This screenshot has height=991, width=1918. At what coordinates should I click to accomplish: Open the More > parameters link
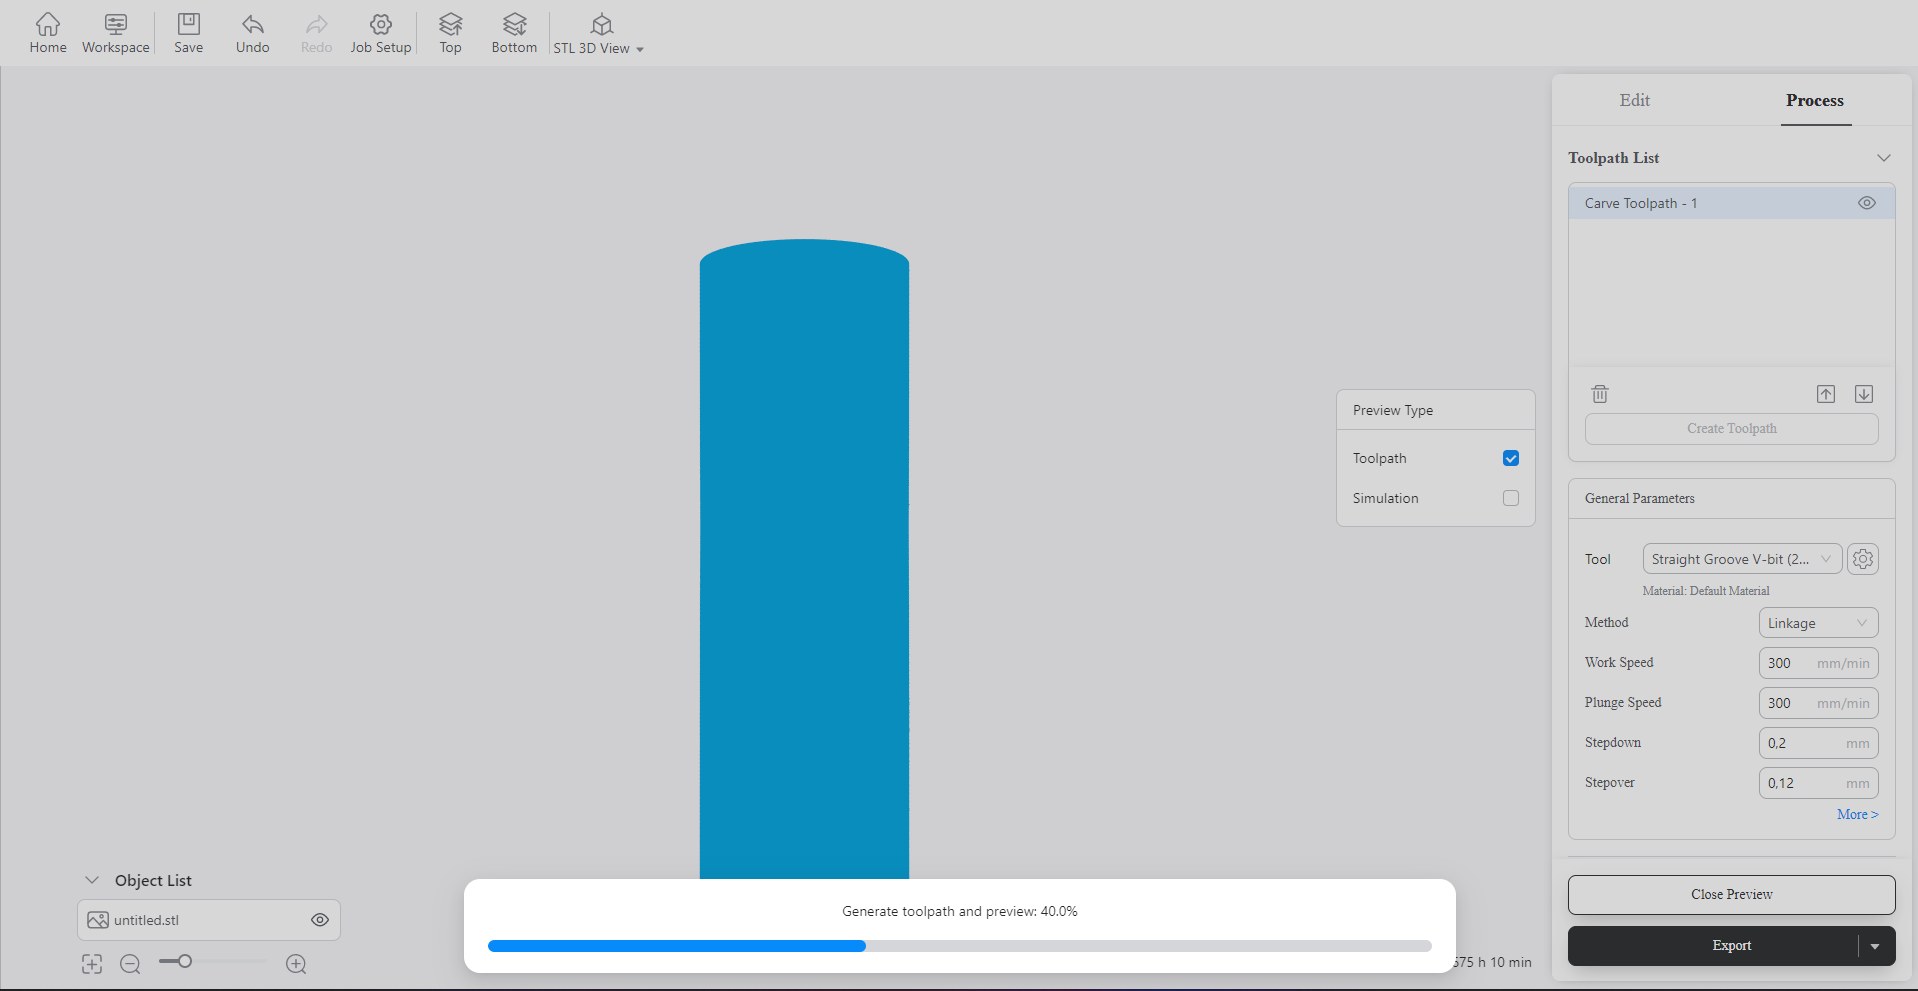coord(1858,814)
